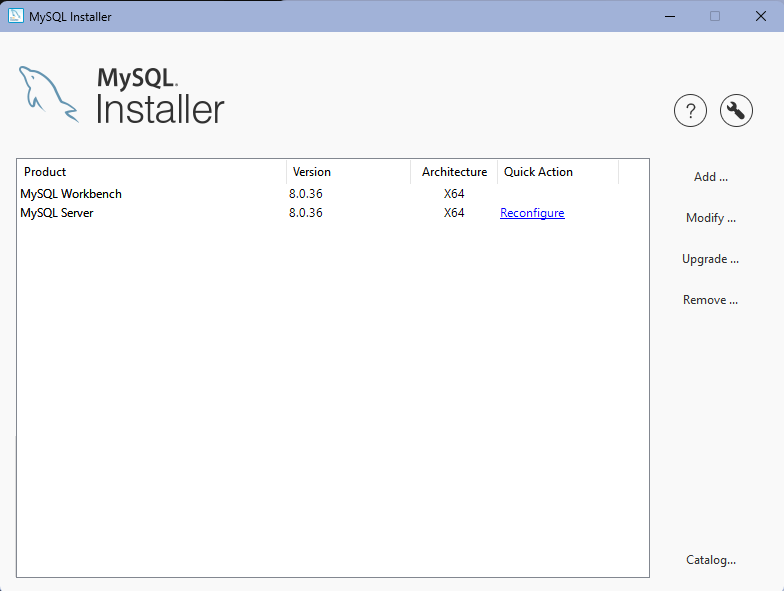Click X64 architecture of MySQL Workbench

[454, 194]
